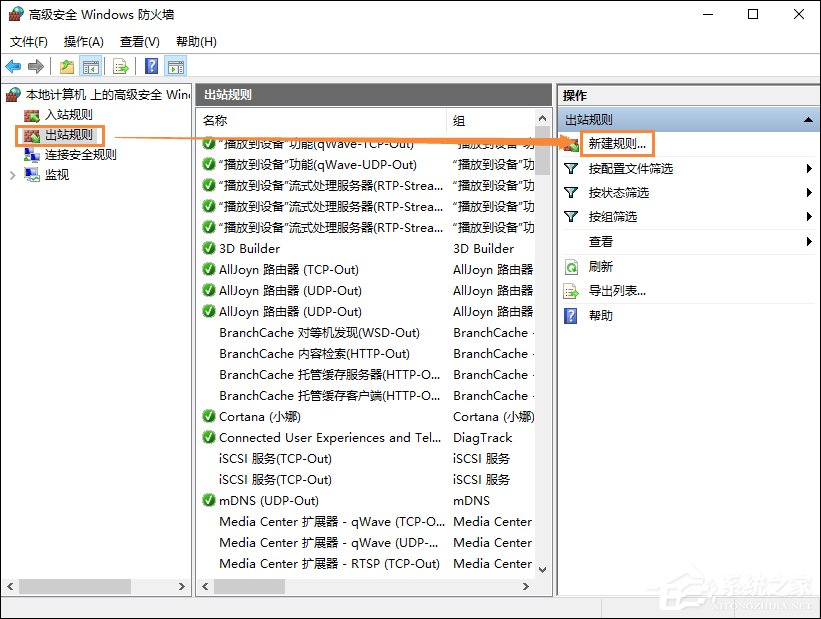Screen dimensions: 821x619
Task: Open the 按组筛选 submenu arrow
Action: (x=808, y=216)
